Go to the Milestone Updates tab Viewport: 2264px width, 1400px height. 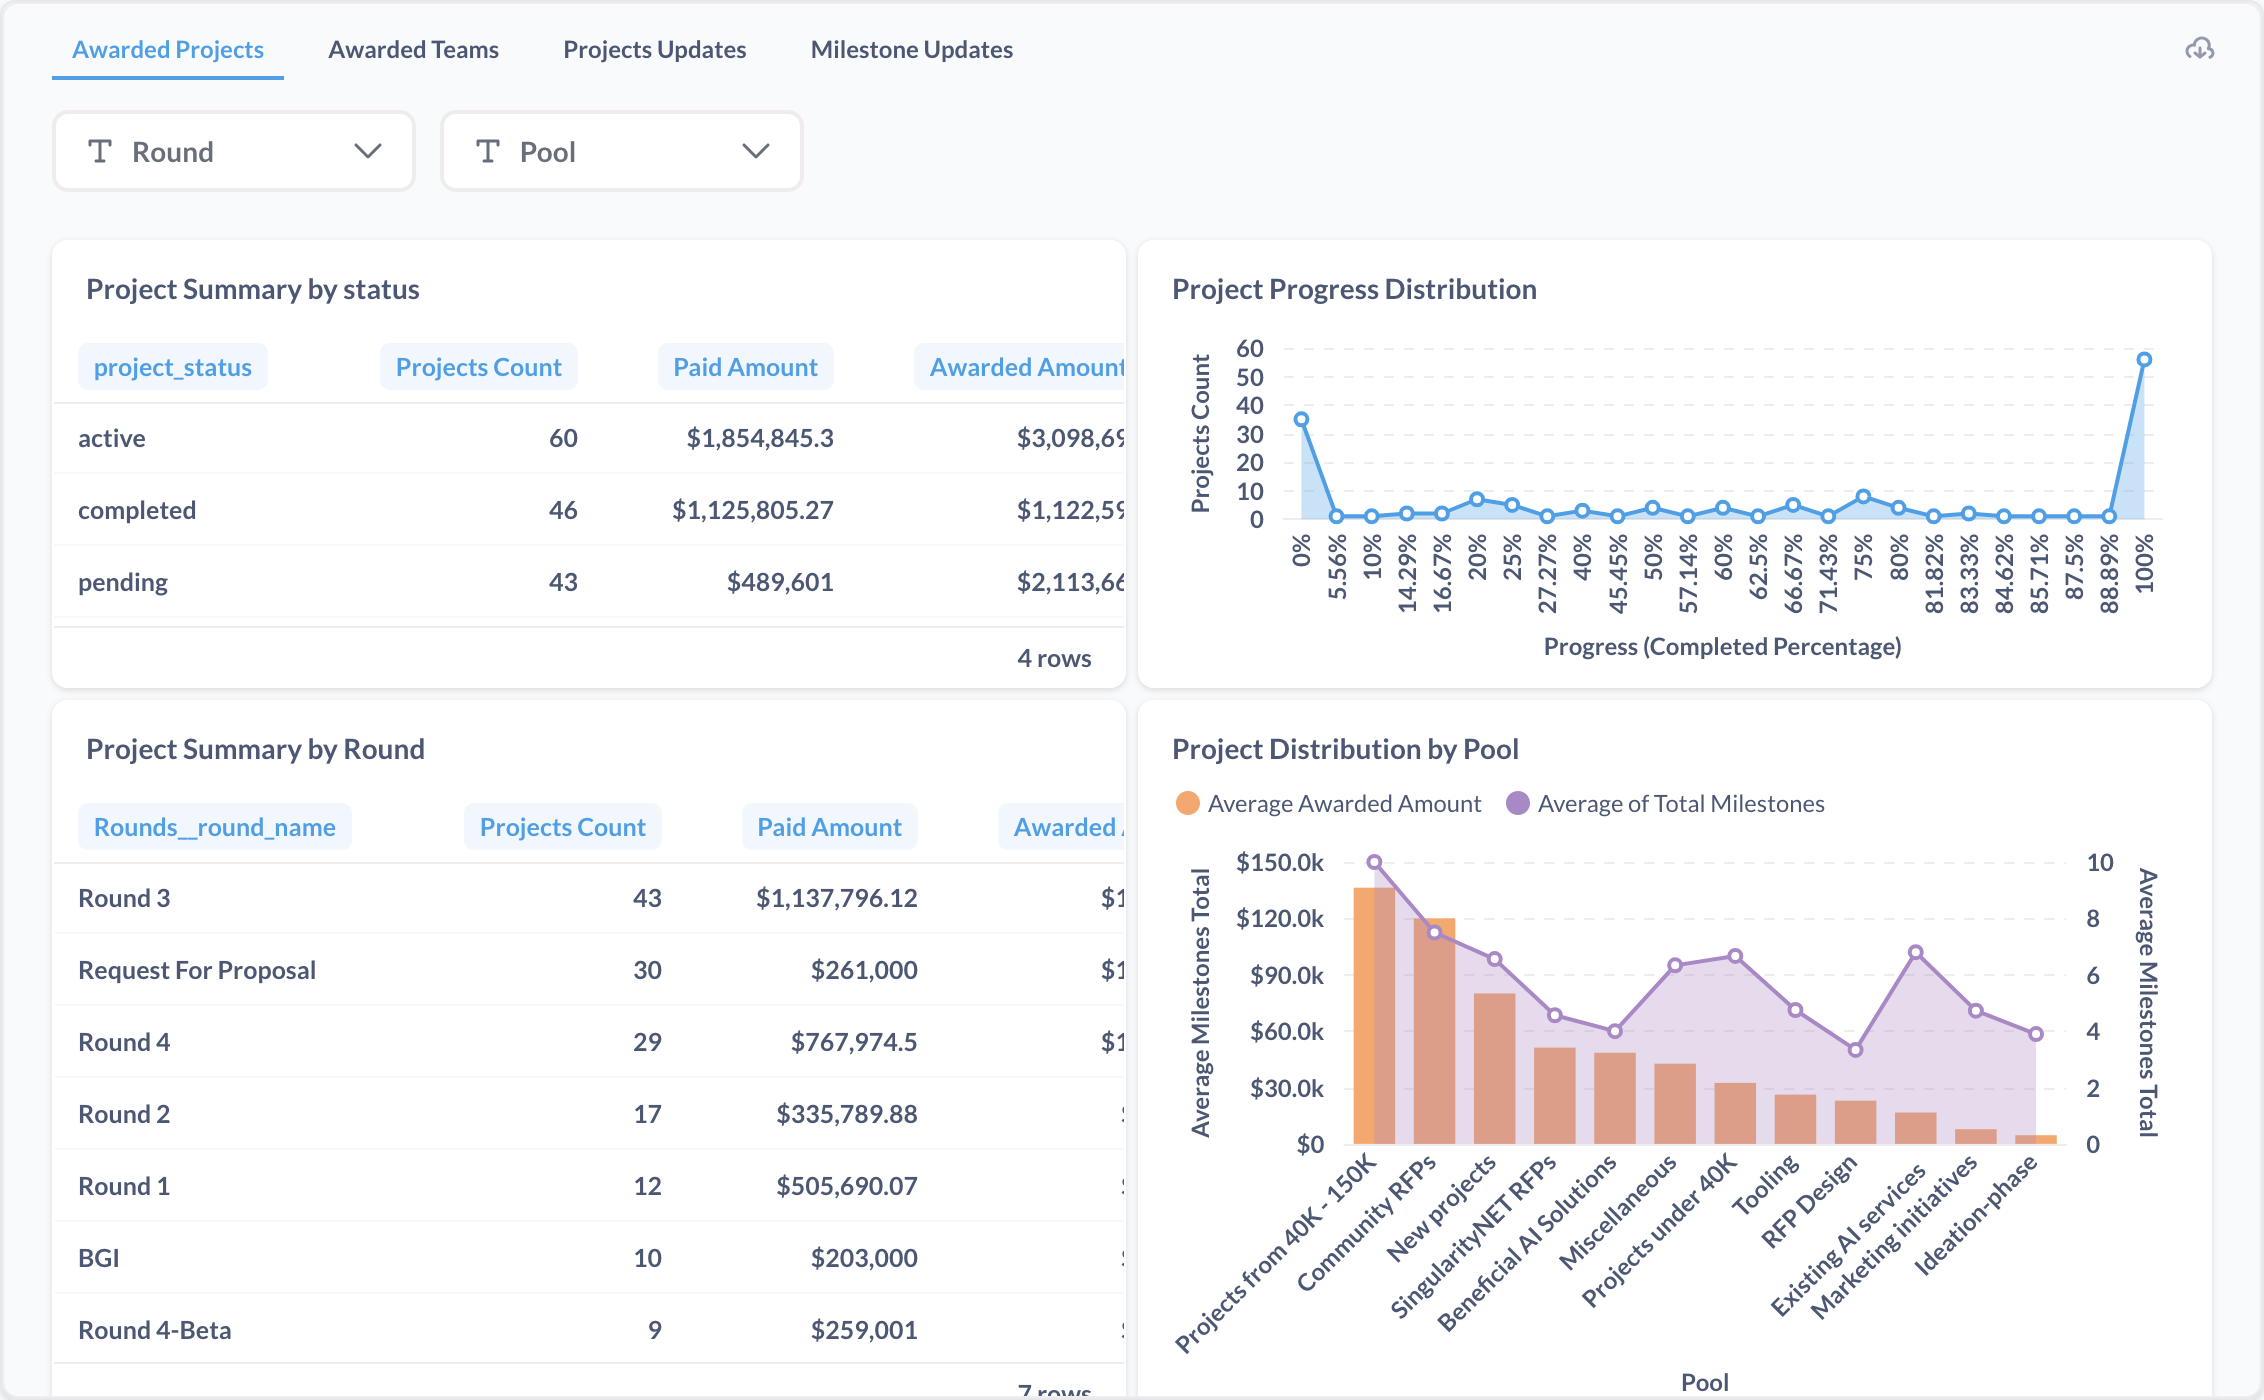[911, 50]
